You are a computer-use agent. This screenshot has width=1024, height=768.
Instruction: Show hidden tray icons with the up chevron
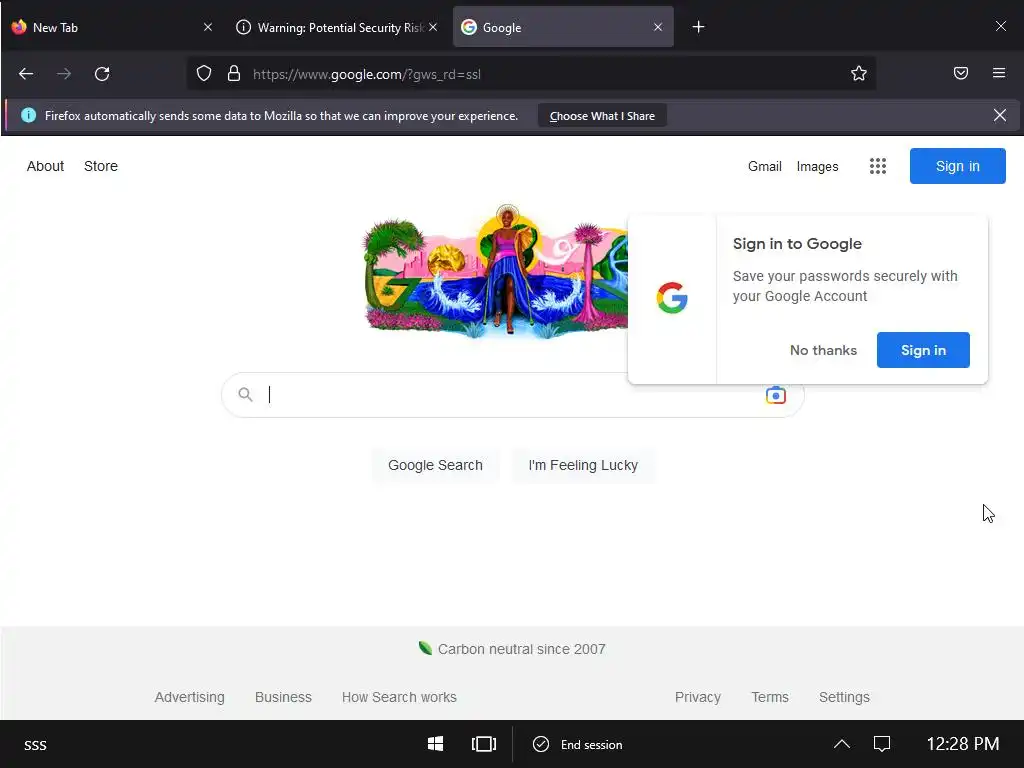pos(842,744)
